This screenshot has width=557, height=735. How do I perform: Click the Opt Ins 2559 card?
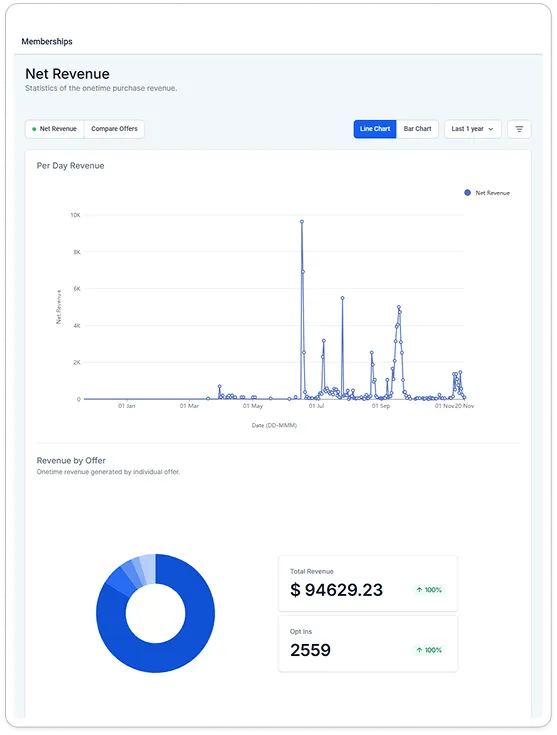(368, 644)
